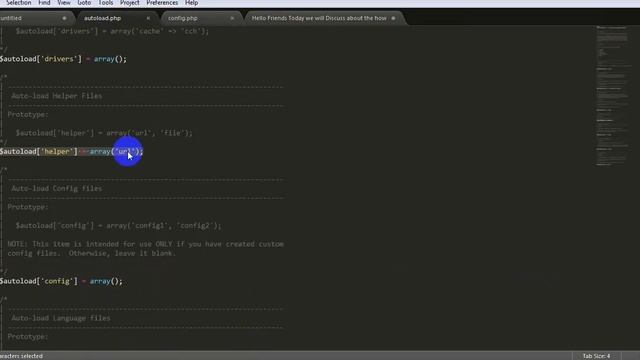Click the 'selected' status bar message

(21, 356)
